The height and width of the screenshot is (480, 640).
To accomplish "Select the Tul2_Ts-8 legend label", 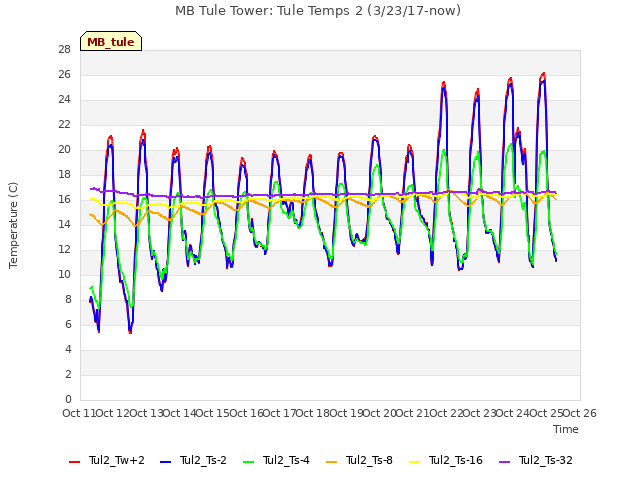I will (x=369, y=460).
